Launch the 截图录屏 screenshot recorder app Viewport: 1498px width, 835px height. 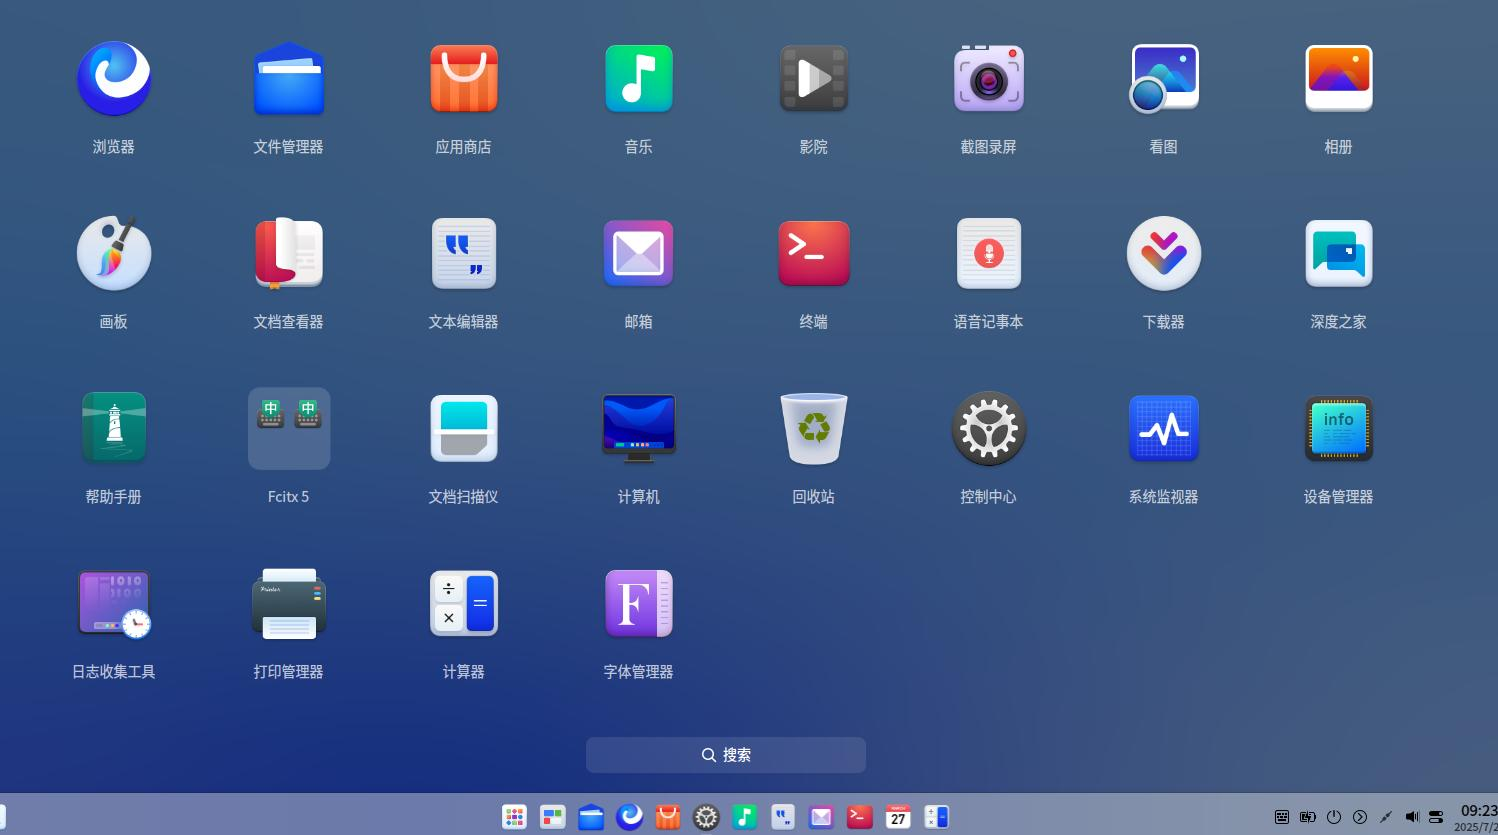(x=989, y=78)
